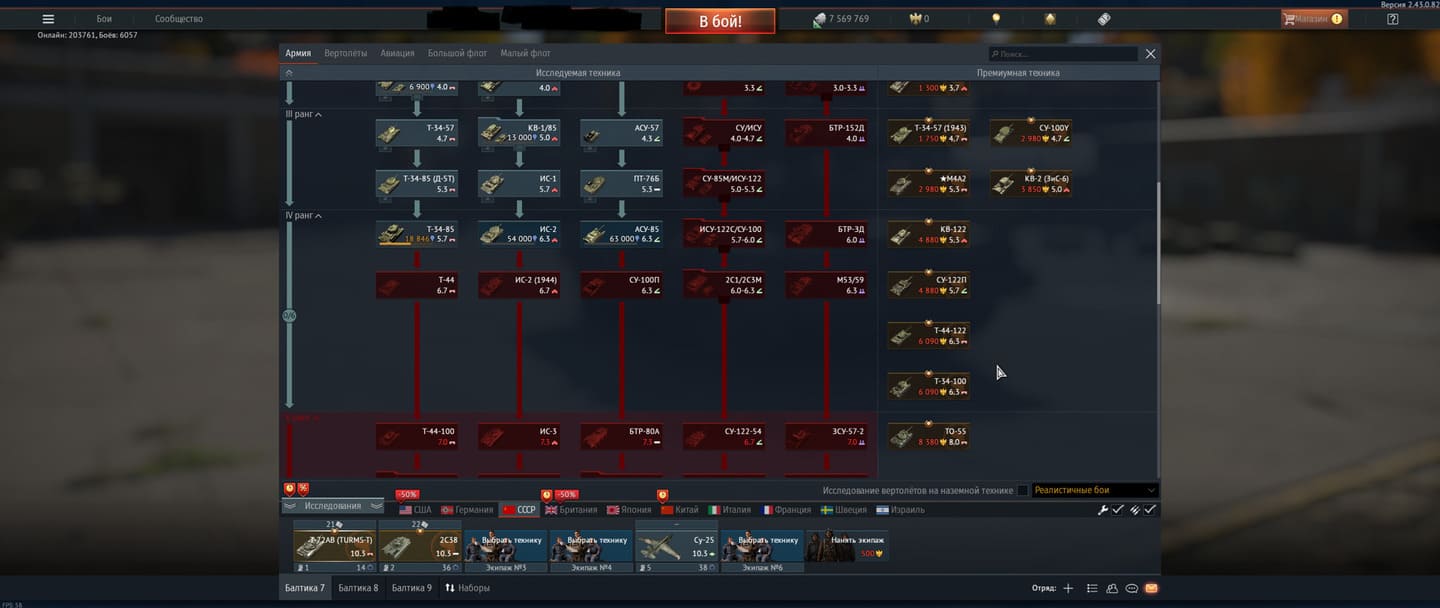The width and height of the screenshot is (1440, 608).
Task: Open the hamburger main menu
Action: tap(48, 19)
